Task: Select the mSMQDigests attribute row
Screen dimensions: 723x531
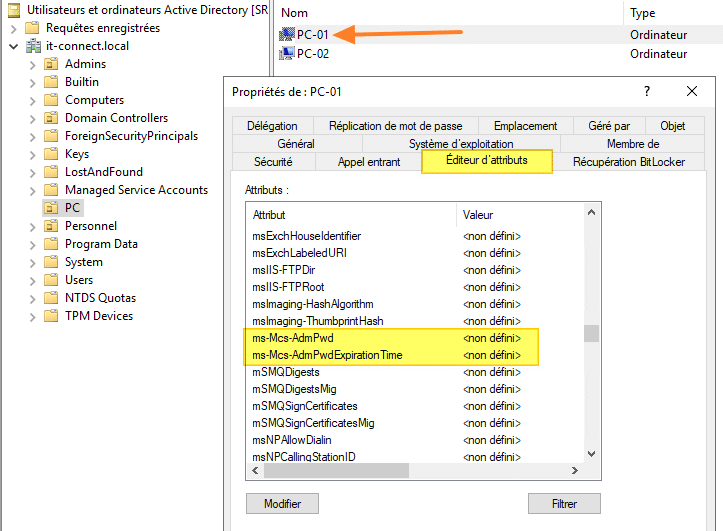Action: [x=415, y=372]
